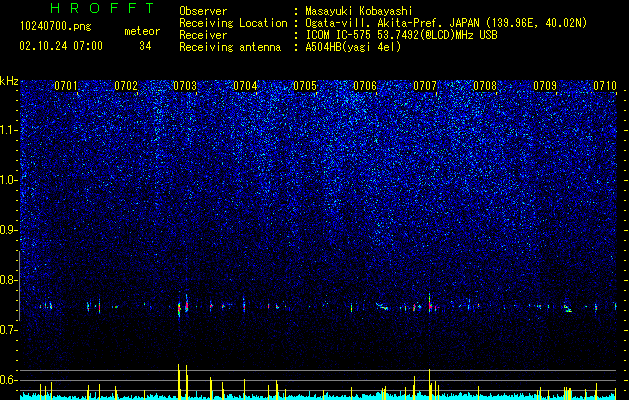Image resolution: width=629 pixels, height=400 pixels.
Task: Click time marker 0703
Action: pyautogui.click(x=185, y=86)
